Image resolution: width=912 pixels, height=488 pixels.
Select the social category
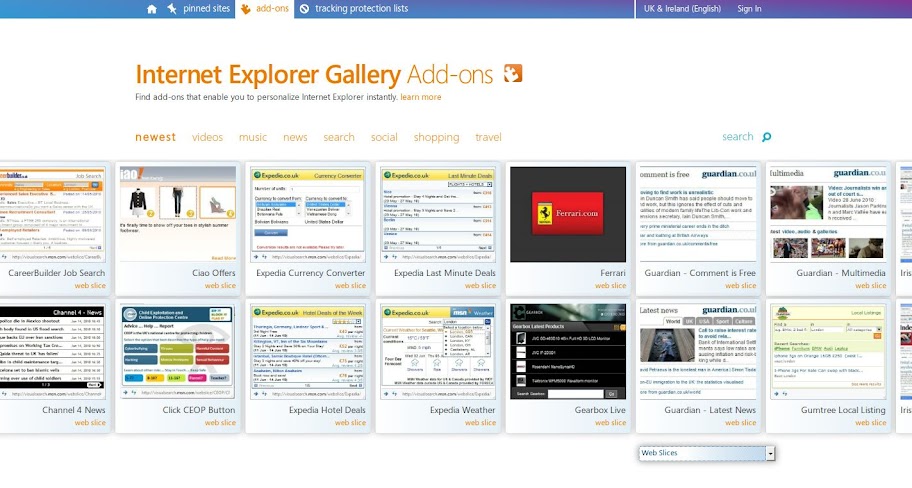click(384, 137)
